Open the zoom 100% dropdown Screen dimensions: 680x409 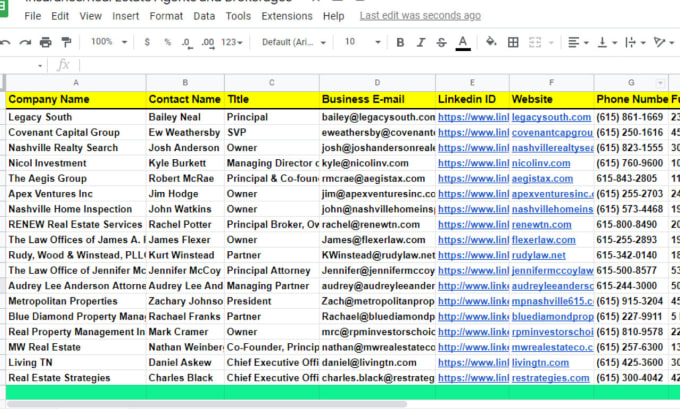click(108, 42)
